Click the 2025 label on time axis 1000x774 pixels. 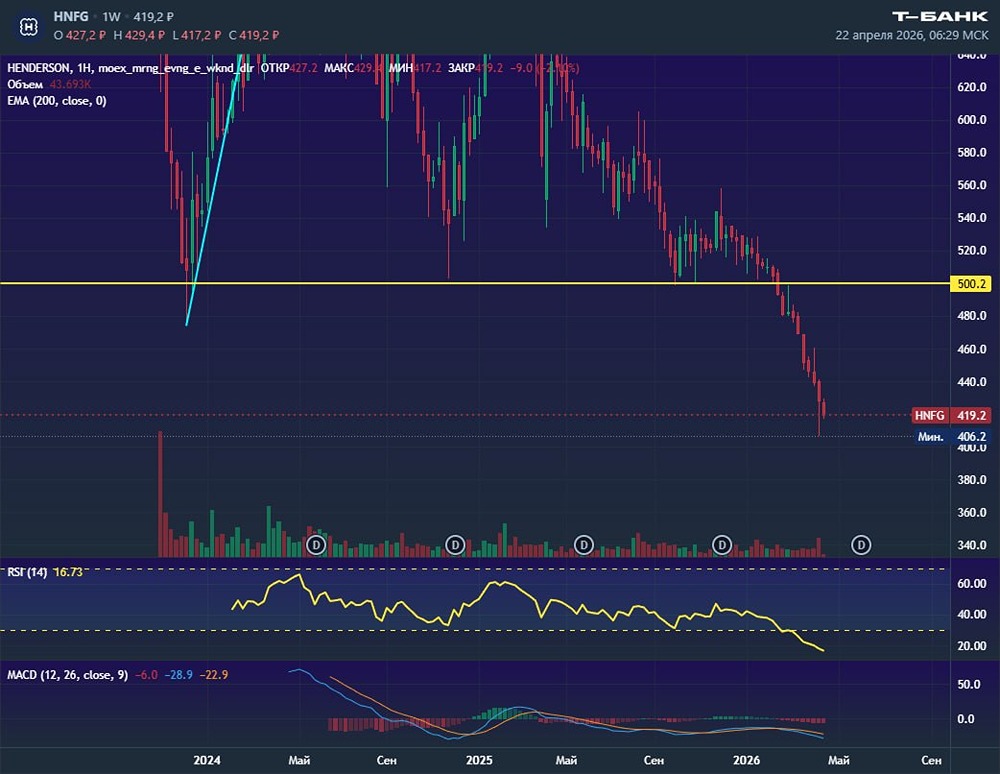tap(478, 761)
